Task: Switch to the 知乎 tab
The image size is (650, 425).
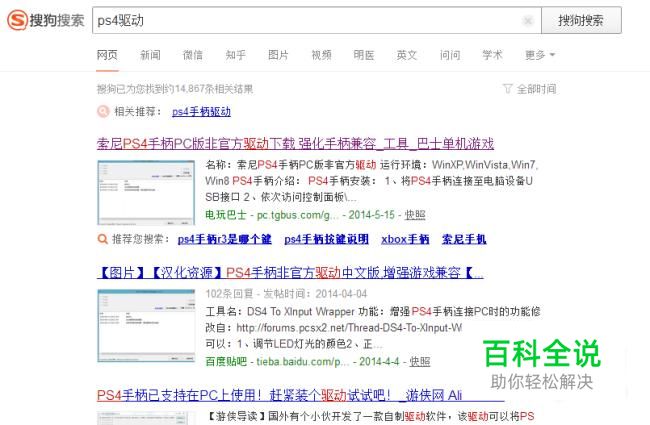Action: [x=235, y=55]
